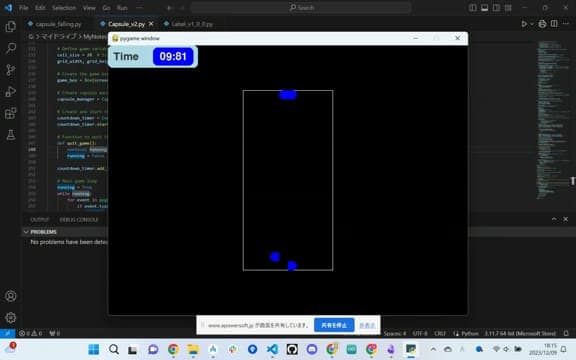576x360 pixels.
Task: Select the Python 3.11.7 interpreter status
Action: 520,334
